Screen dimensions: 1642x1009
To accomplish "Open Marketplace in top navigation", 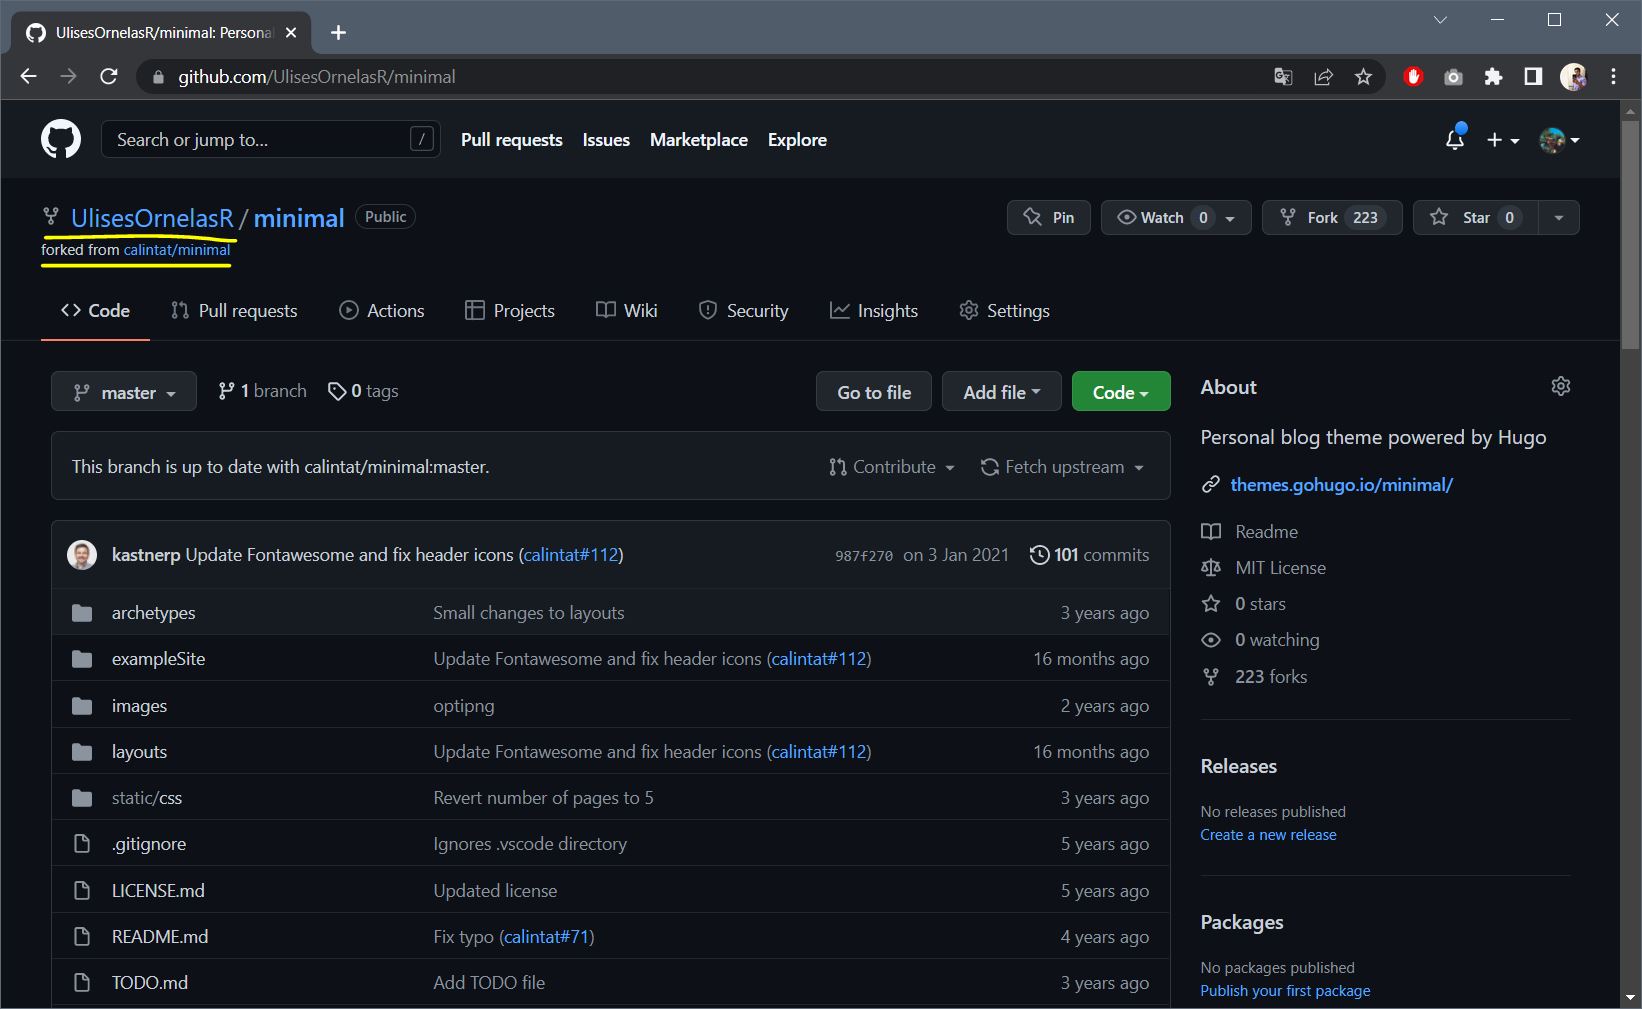I will (x=699, y=140).
